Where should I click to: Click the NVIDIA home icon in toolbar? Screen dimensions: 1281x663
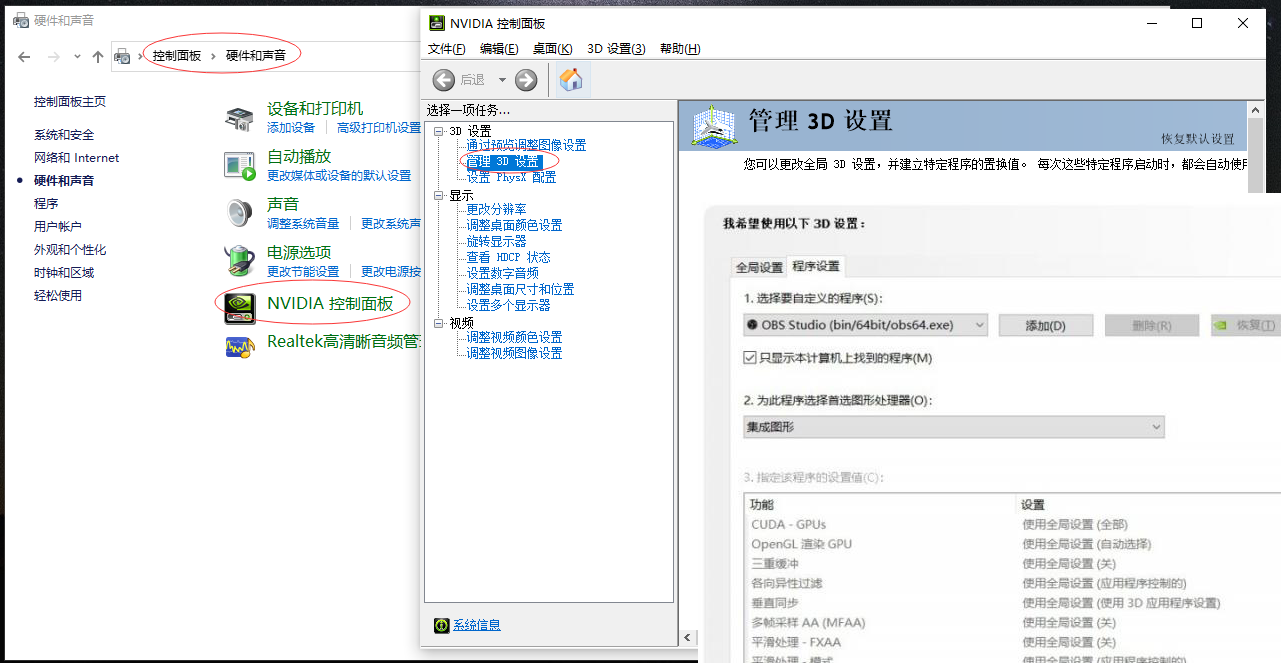(x=571, y=80)
